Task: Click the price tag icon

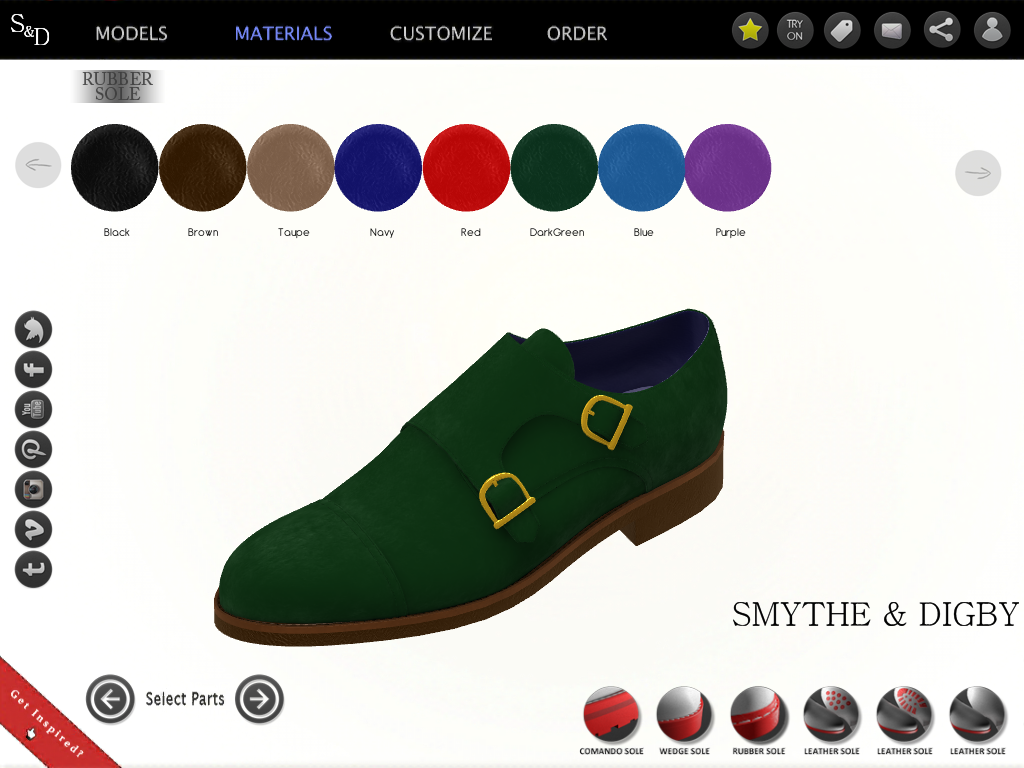Action: [842, 30]
